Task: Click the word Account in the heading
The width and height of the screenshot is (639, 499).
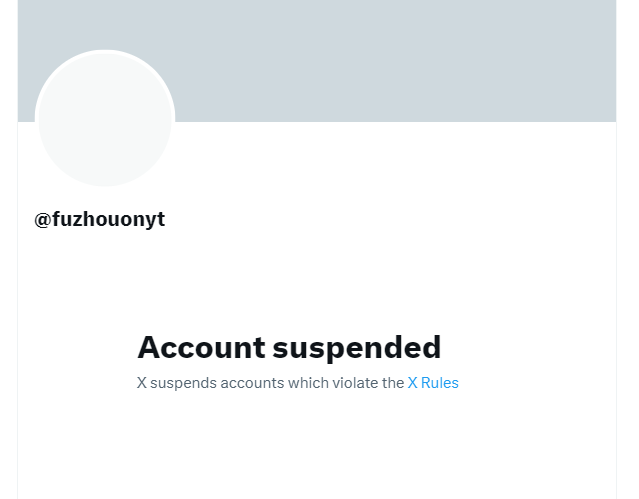Action: 201,347
